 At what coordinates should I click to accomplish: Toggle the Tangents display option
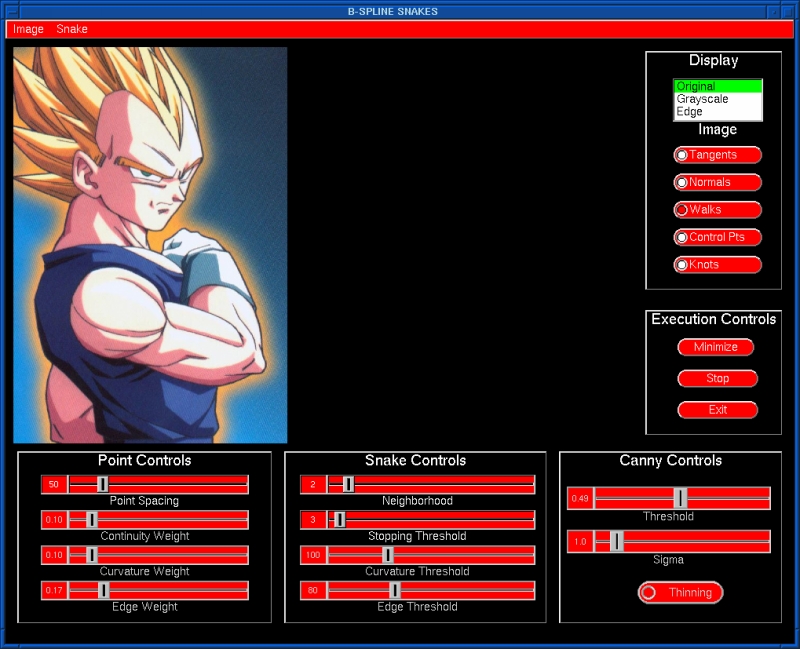pyautogui.click(x=717, y=155)
